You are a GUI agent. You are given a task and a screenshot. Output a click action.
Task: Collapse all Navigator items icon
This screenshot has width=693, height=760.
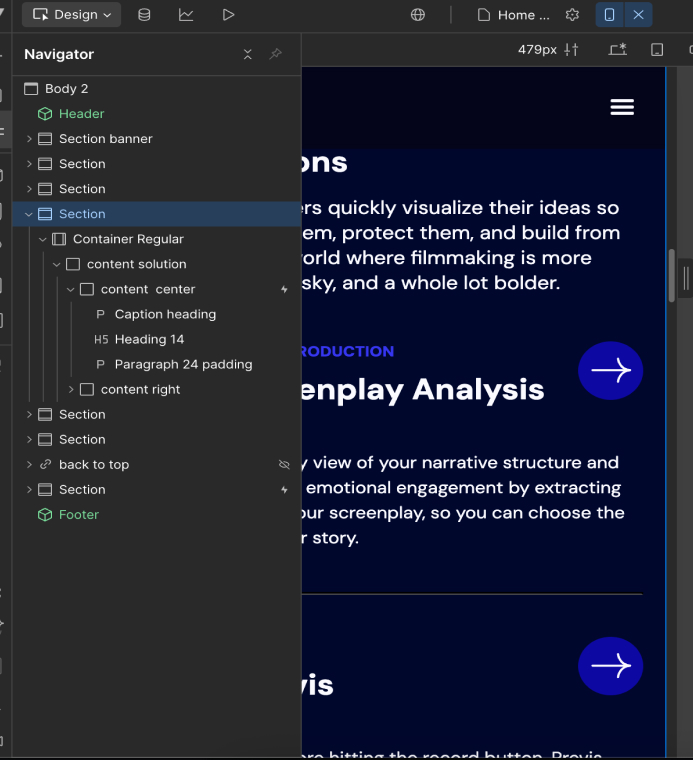pos(248,54)
